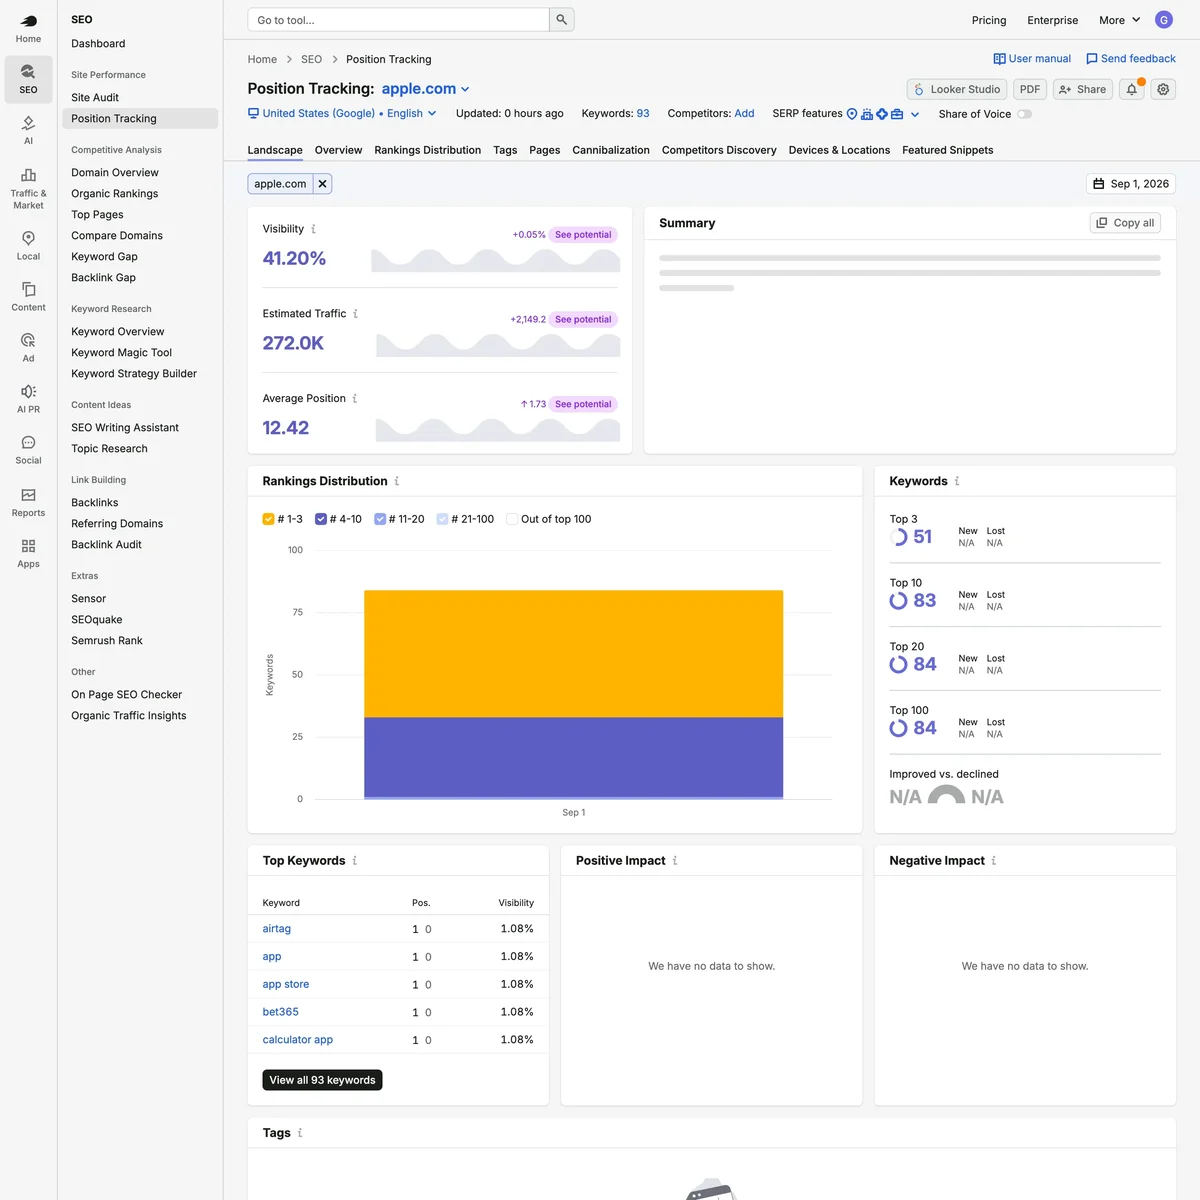
Task: Open the Apps sidebar section
Action: click(28, 553)
